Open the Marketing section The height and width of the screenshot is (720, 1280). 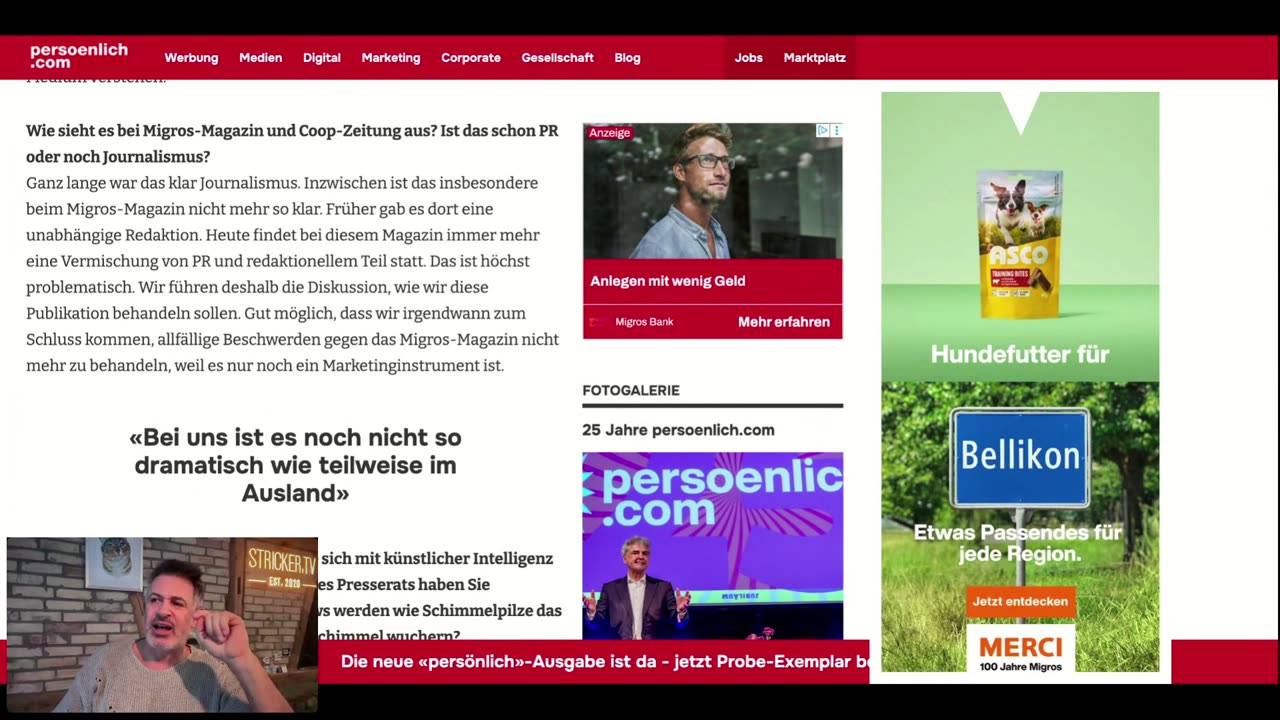(x=391, y=58)
